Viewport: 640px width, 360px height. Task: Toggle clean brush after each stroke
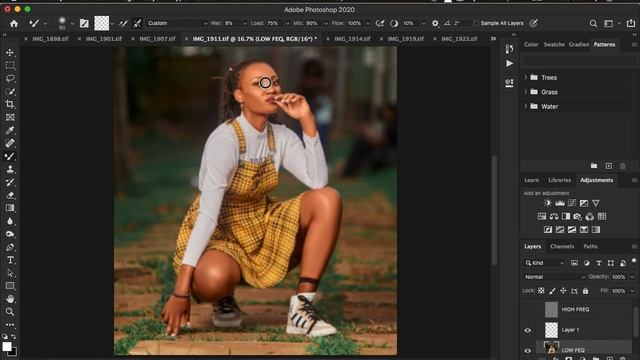click(137, 24)
